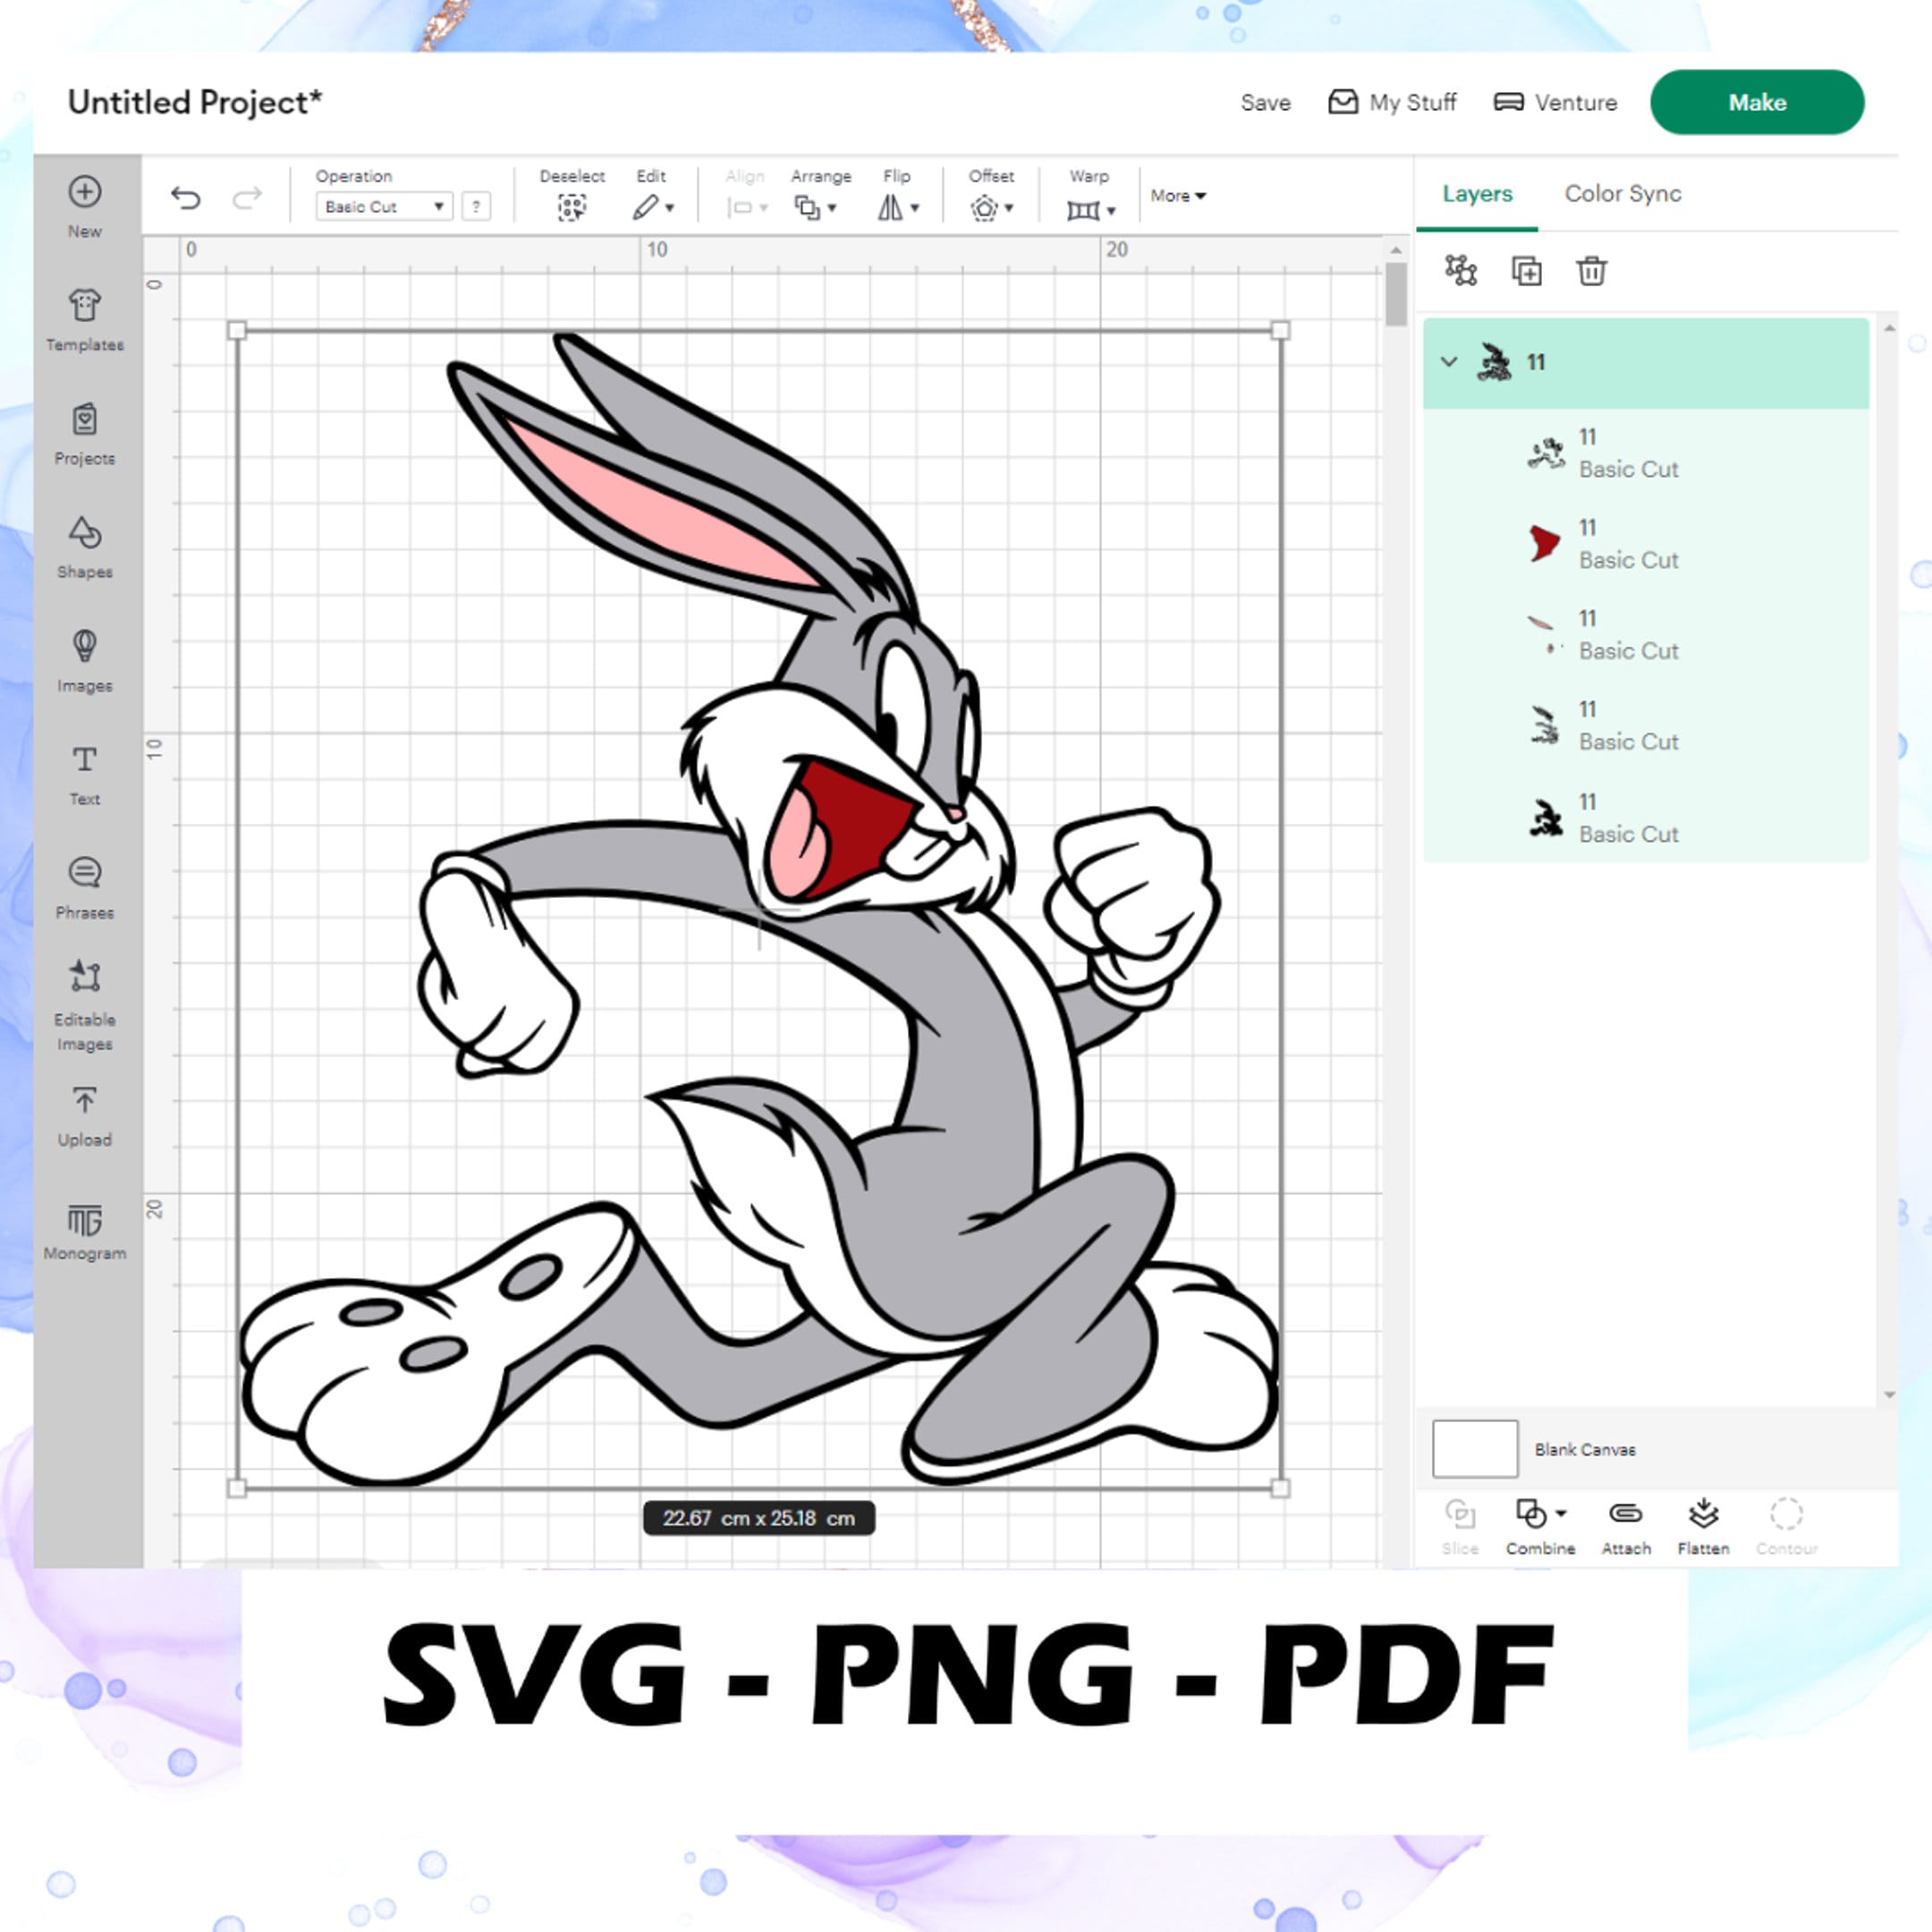Select the red mouth layer

pyautogui.click(x=1646, y=544)
